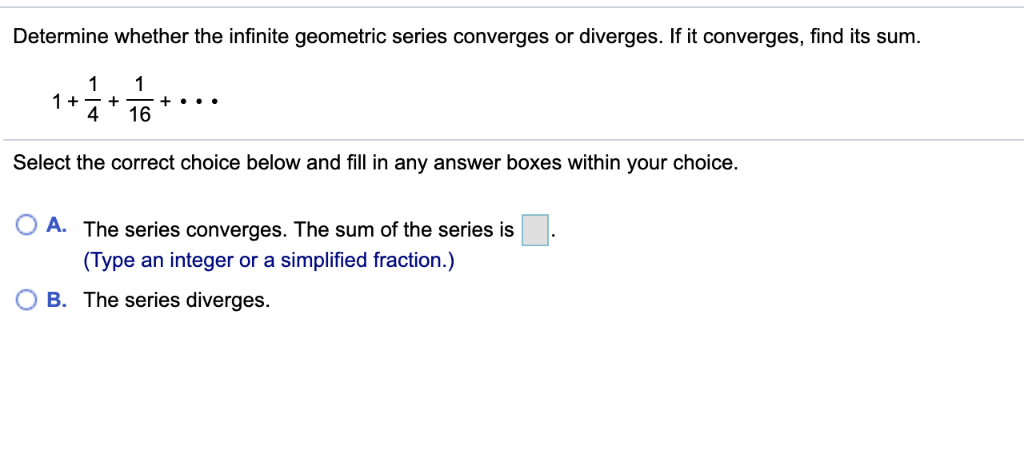Click the ellipsis dots after the series
The height and width of the screenshot is (470, 1024).
(x=200, y=102)
